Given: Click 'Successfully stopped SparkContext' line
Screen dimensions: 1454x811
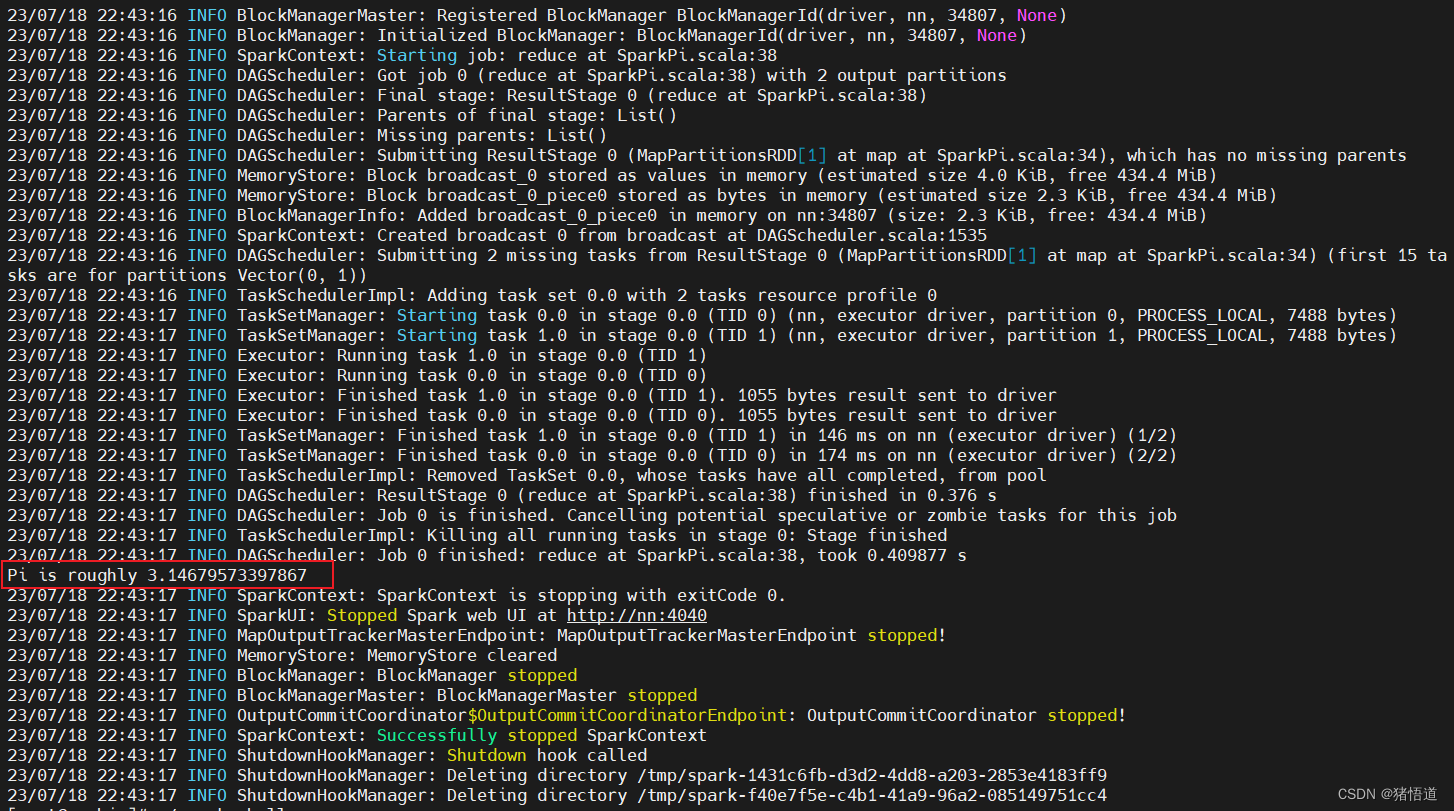Looking at the screenshot, I should 357,735.
